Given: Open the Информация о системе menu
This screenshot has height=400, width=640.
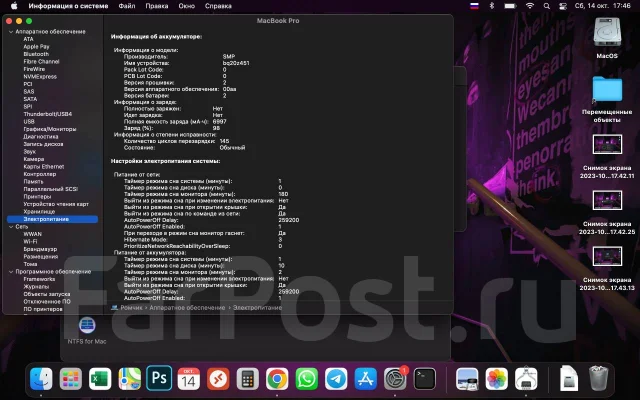Looking at the screenshot, I should (68, 6).
